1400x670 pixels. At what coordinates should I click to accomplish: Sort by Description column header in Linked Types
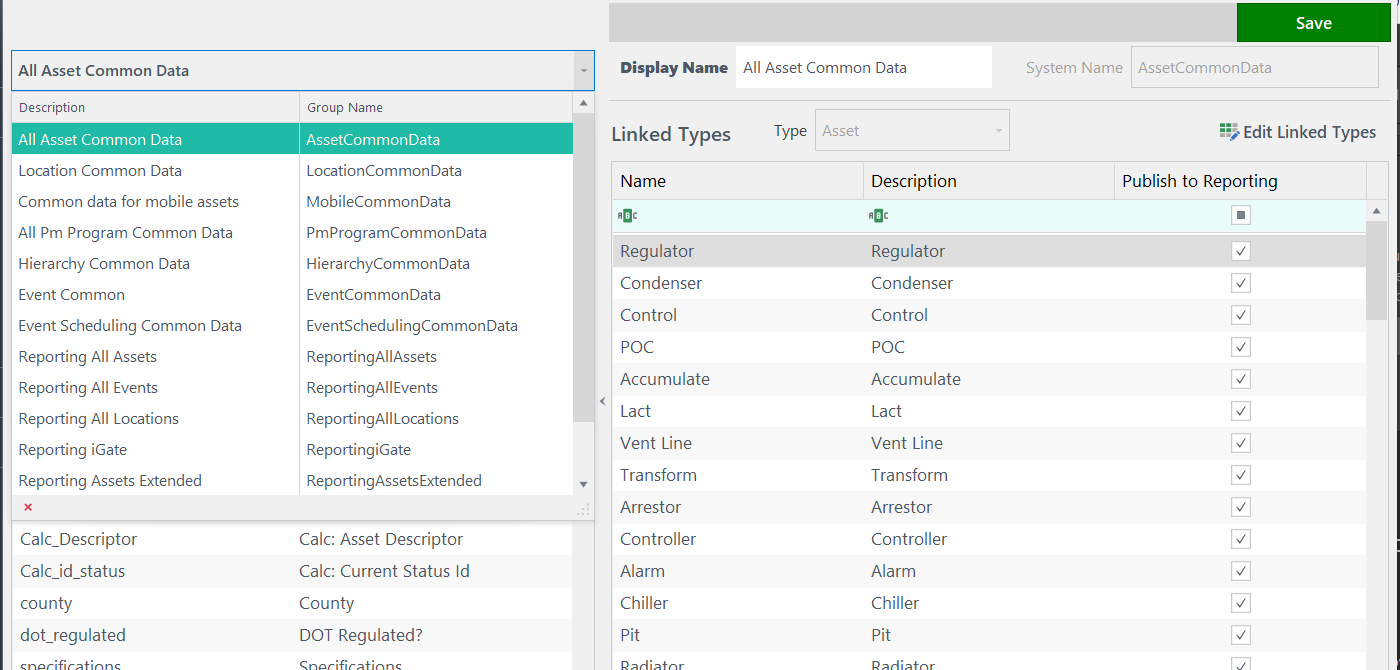[989, 181]
